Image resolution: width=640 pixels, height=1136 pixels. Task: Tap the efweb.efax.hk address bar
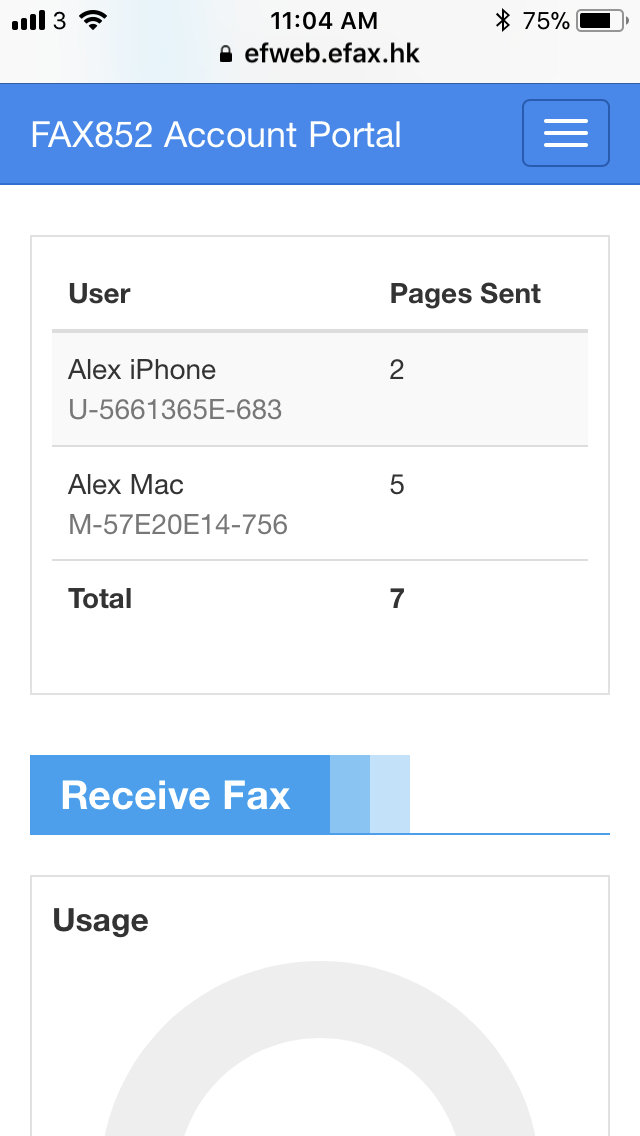(320, 54)
